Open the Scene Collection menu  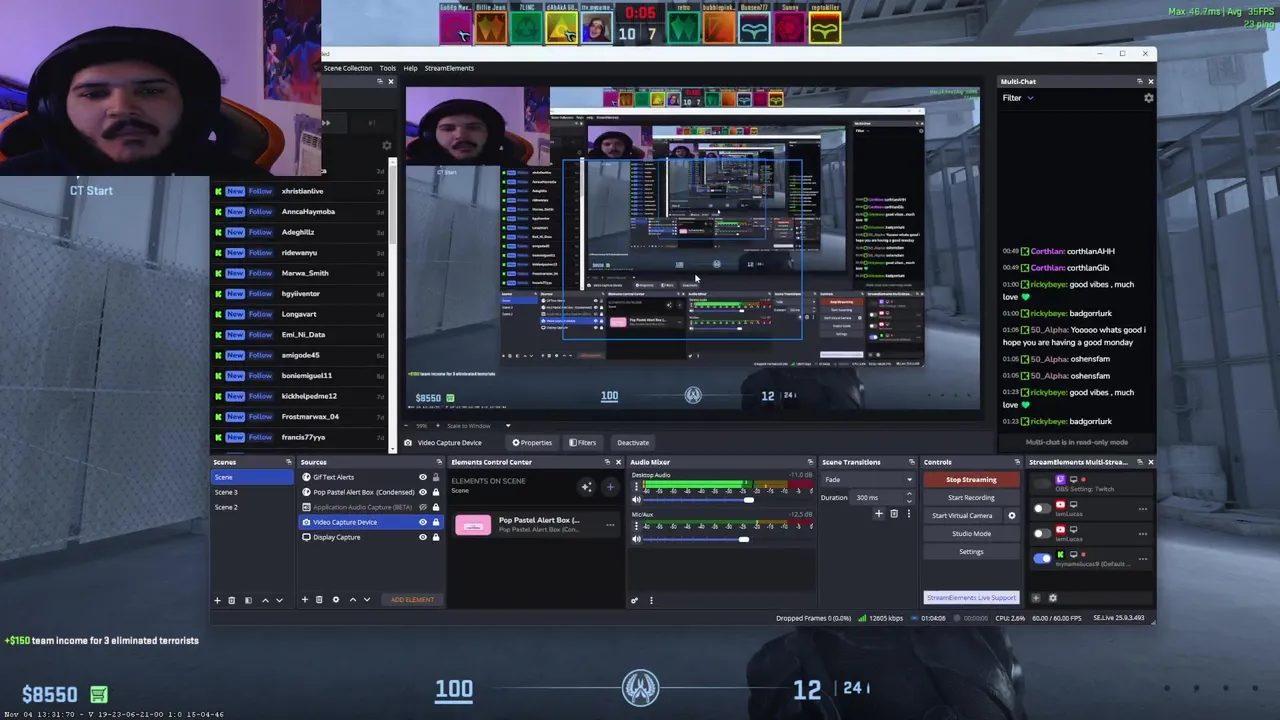347,68
